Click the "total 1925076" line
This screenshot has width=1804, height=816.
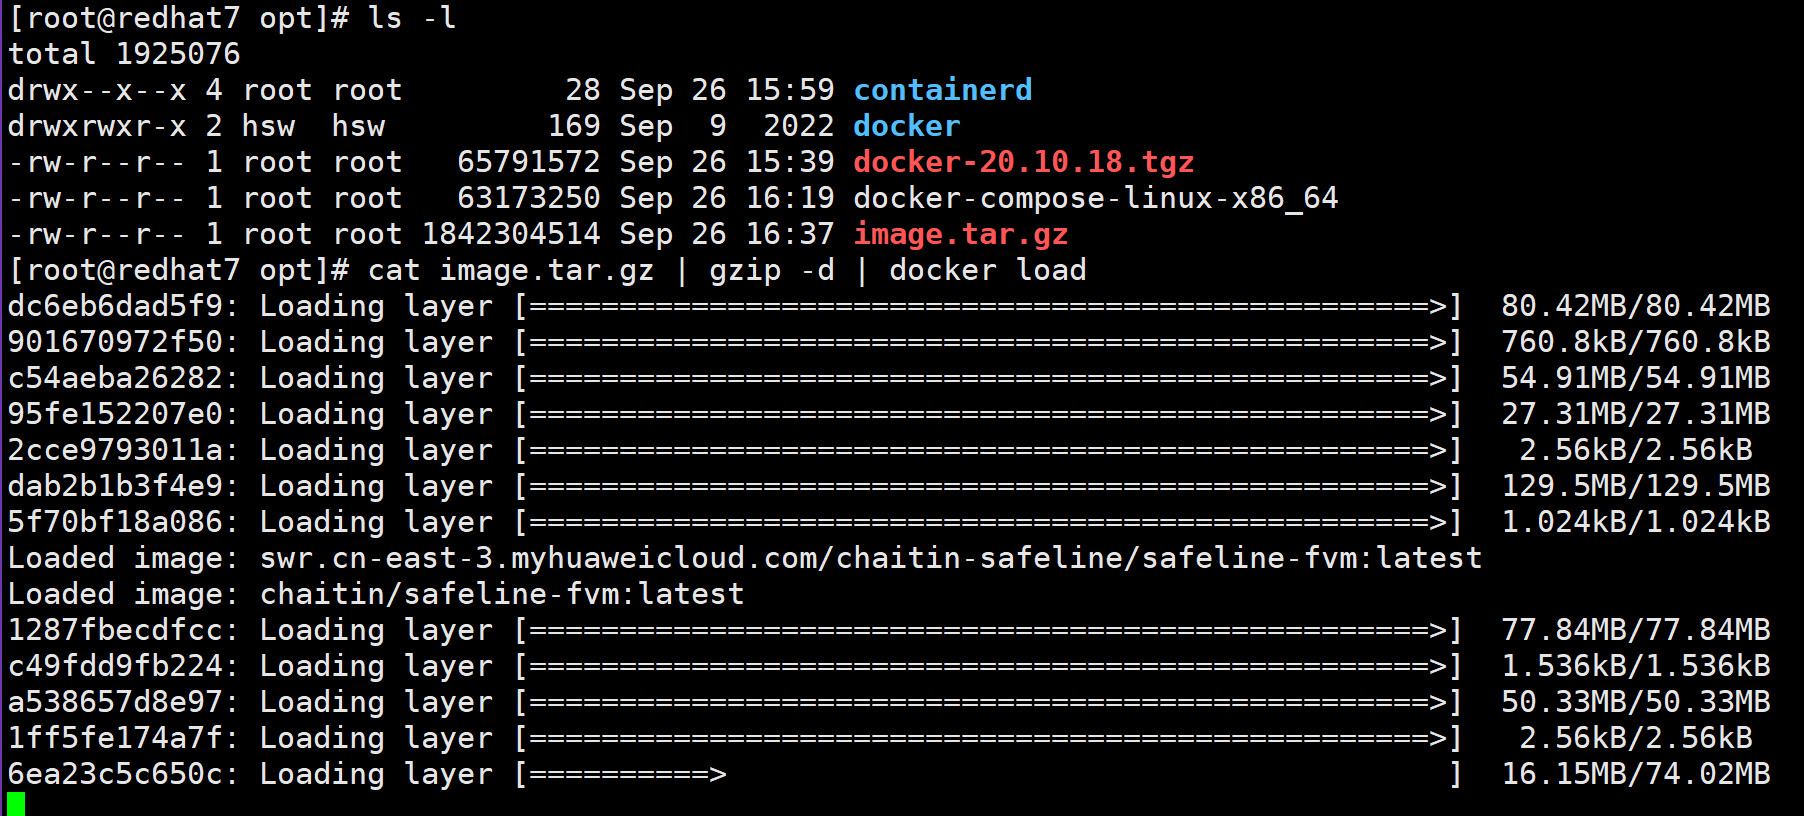click(x=124, y=54)
